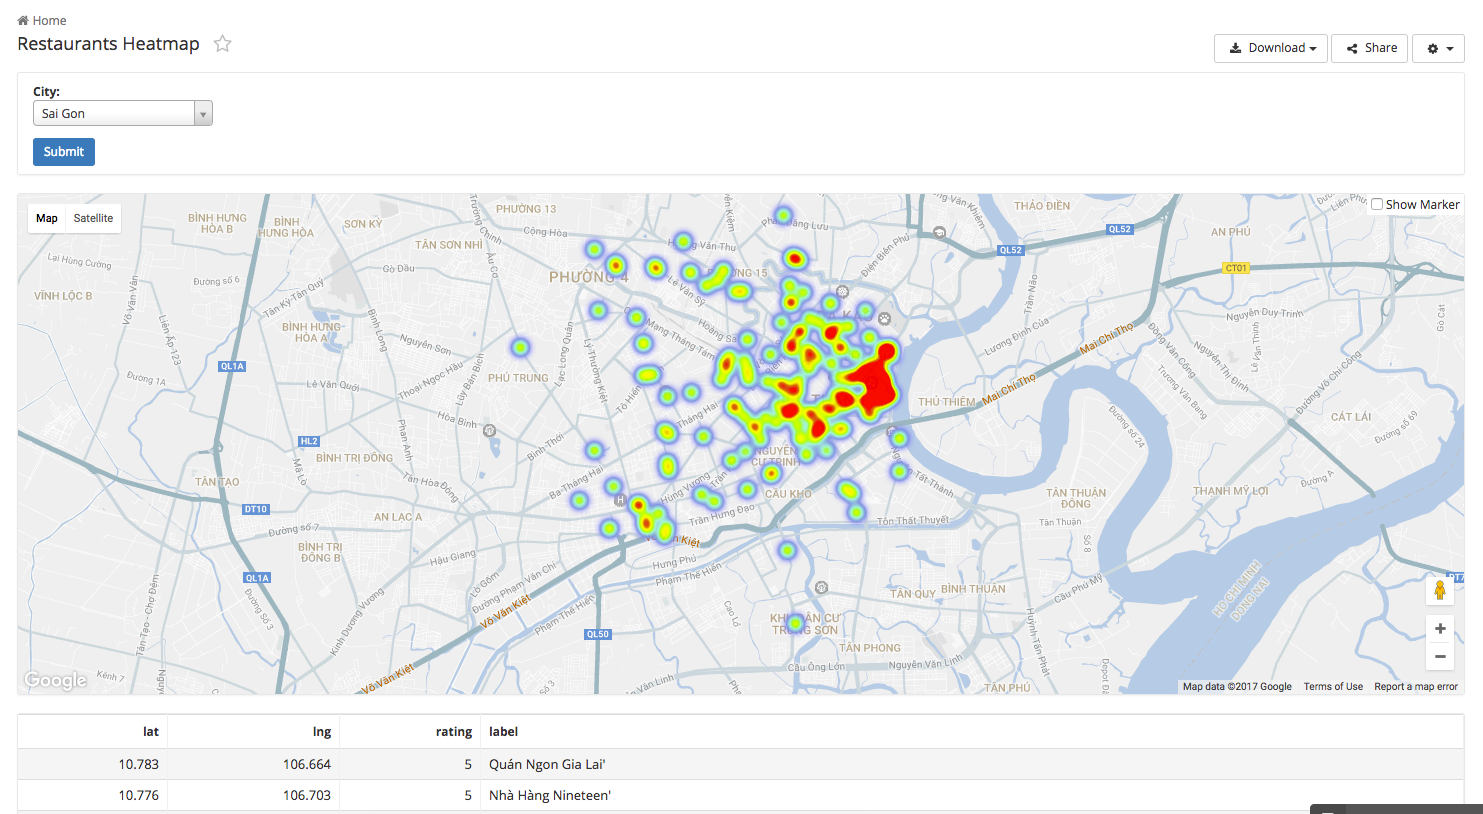1483x814 pixels.
Task: Click the Submit button
Action: click(x=63, y=151)
